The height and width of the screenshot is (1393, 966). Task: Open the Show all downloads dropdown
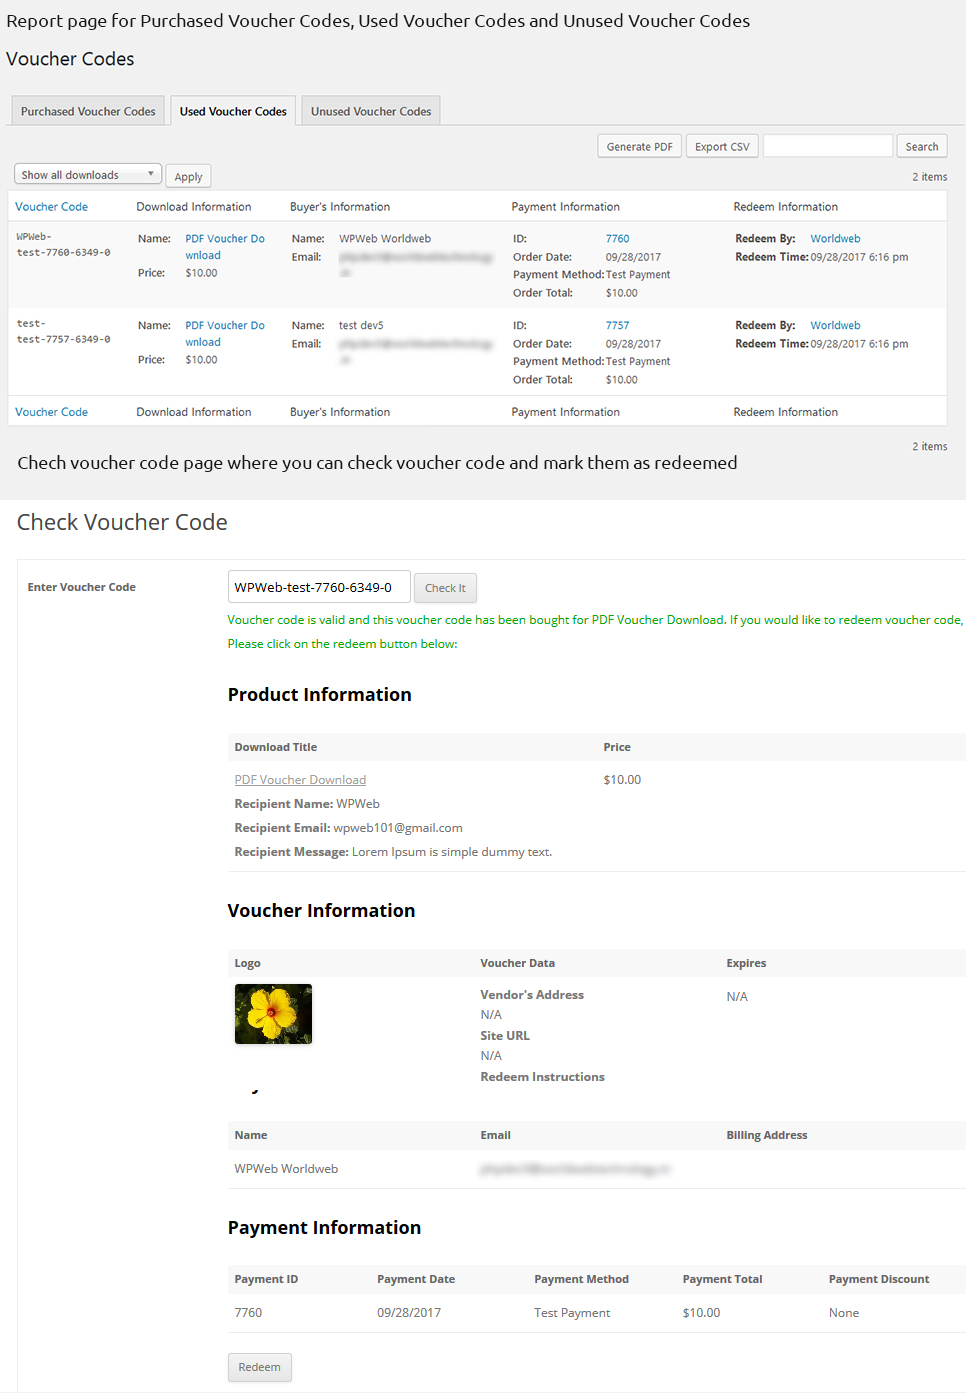[87, 175]
